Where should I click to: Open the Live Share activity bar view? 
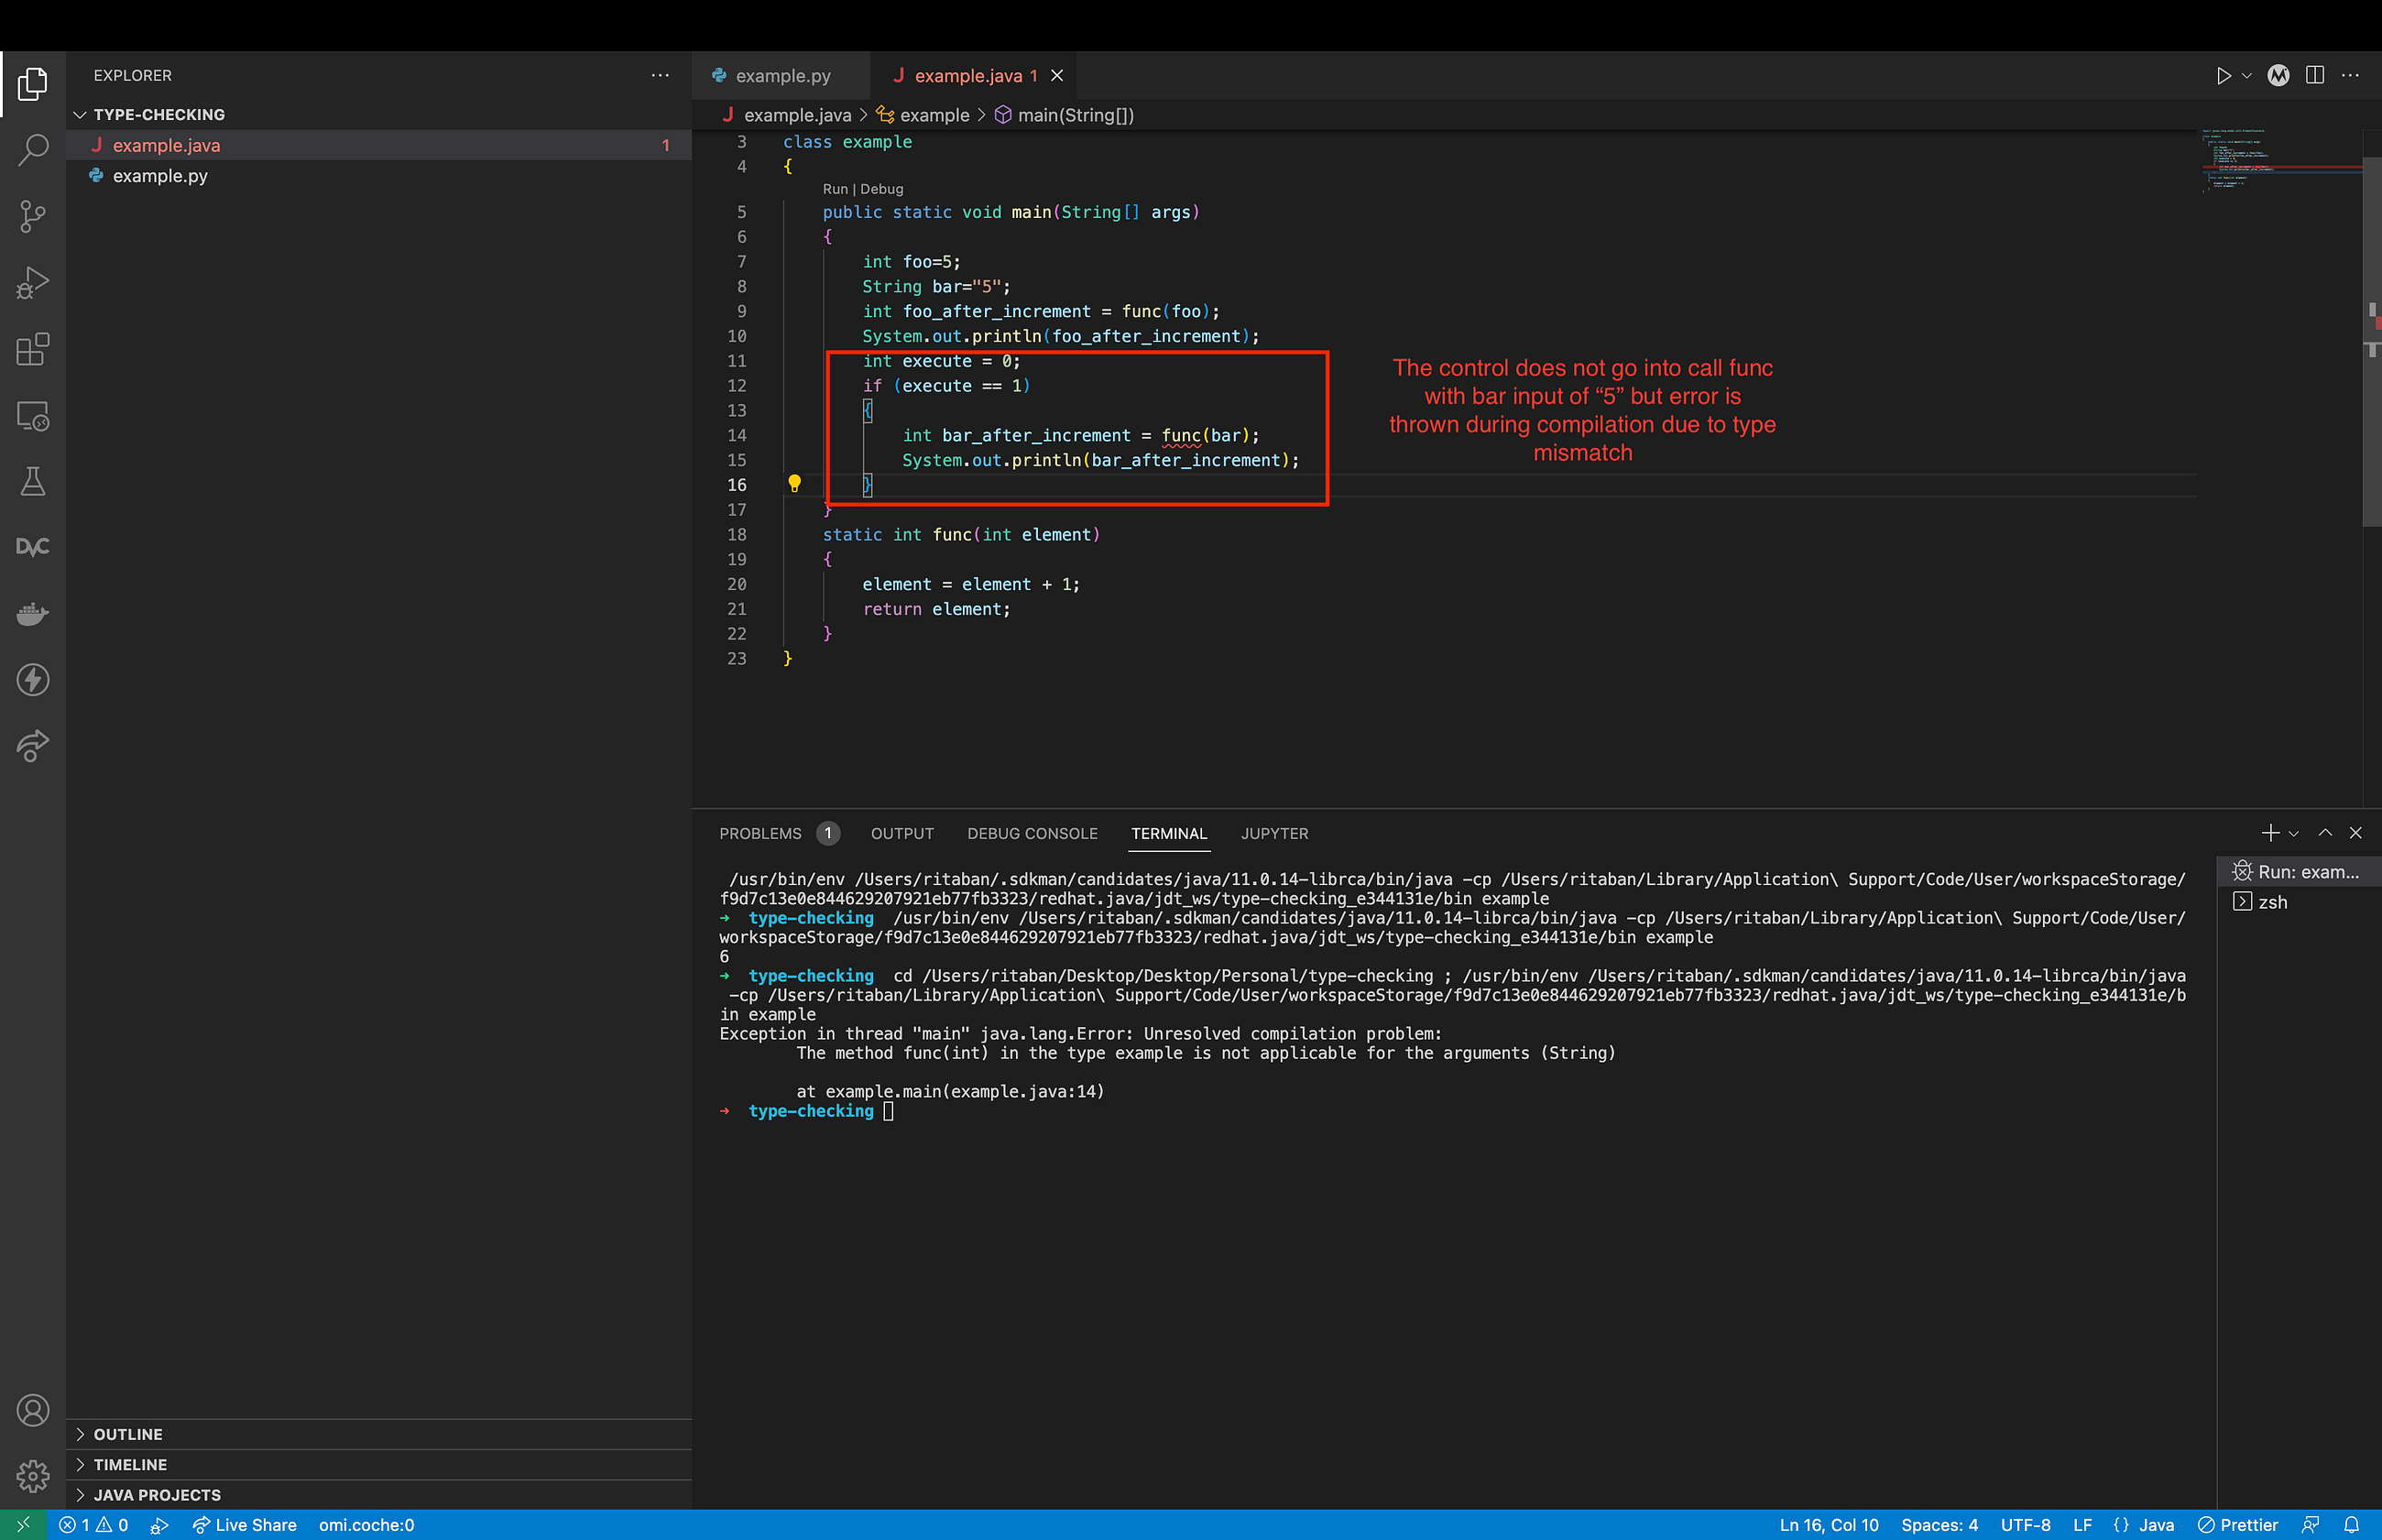32,746
